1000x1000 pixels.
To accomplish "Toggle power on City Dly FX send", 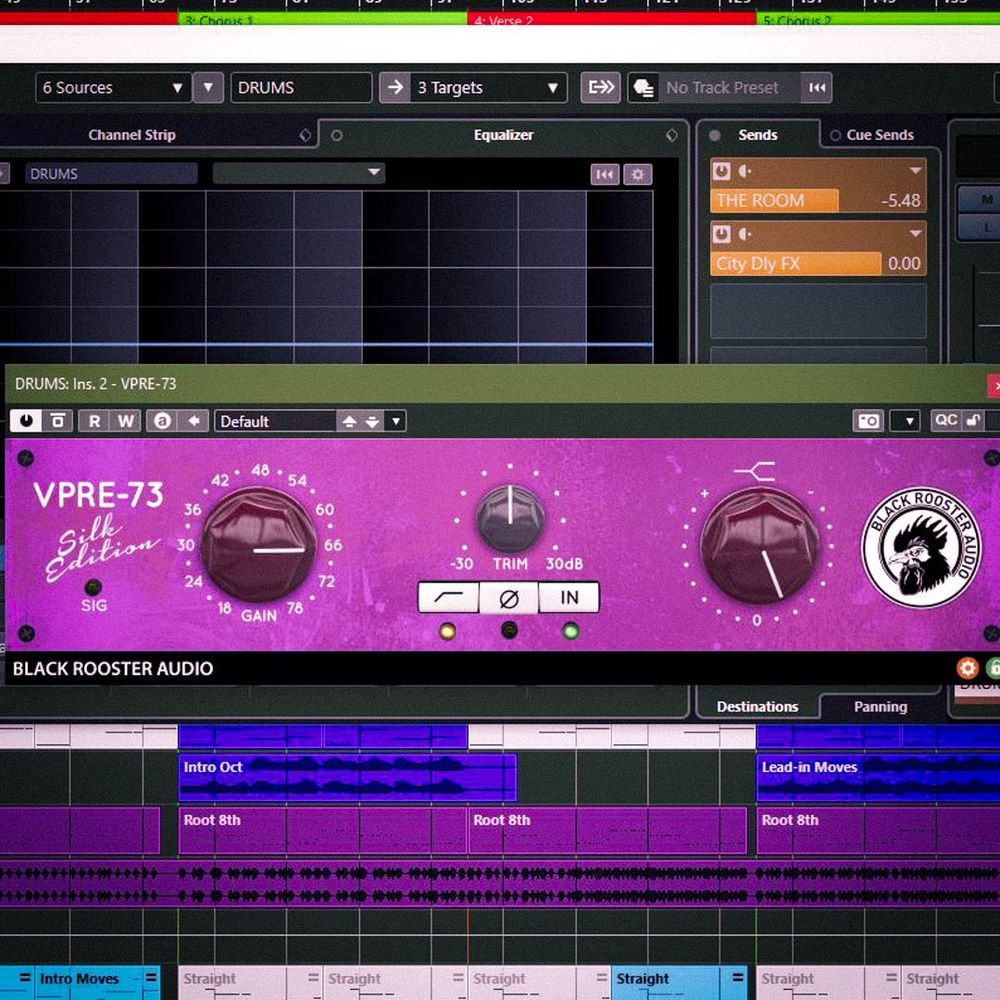I will coord(721,234).
